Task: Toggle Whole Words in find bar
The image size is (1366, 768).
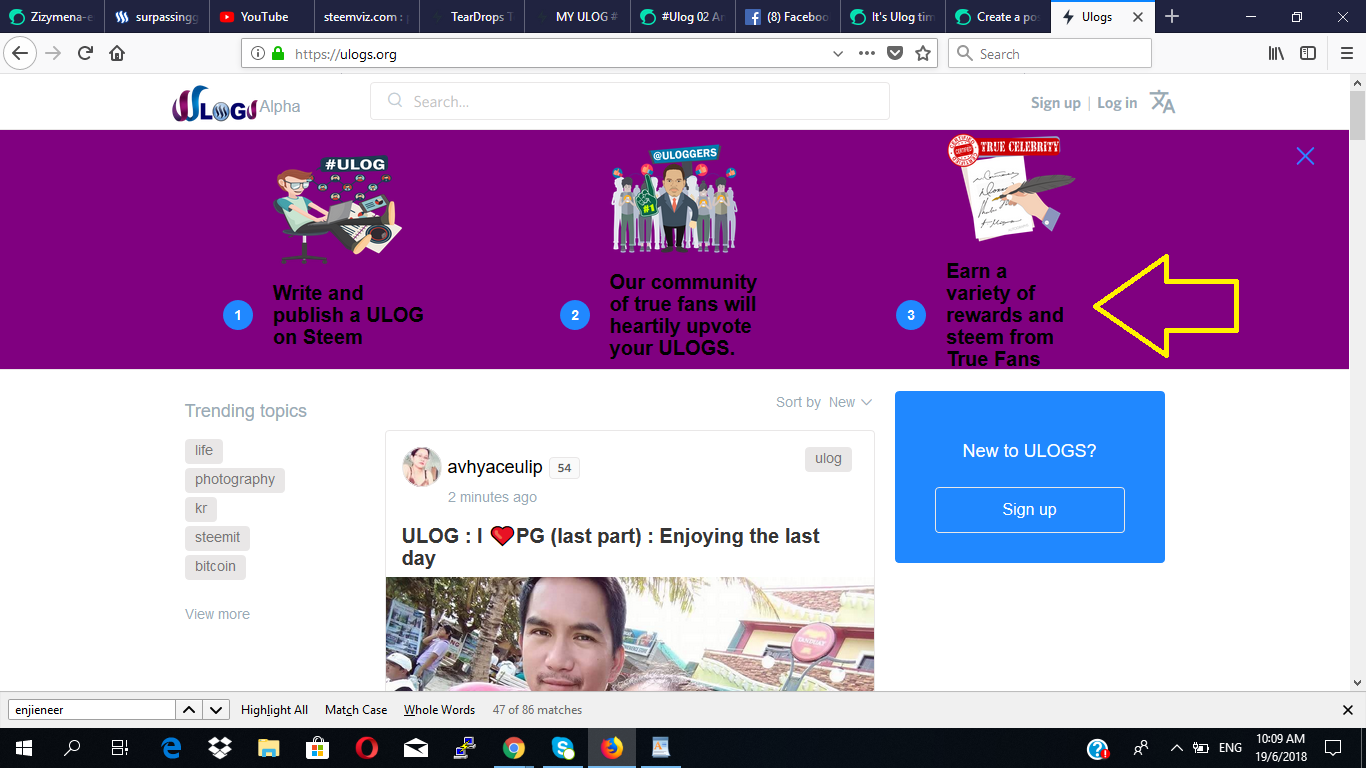Action: tap(439, 710)
